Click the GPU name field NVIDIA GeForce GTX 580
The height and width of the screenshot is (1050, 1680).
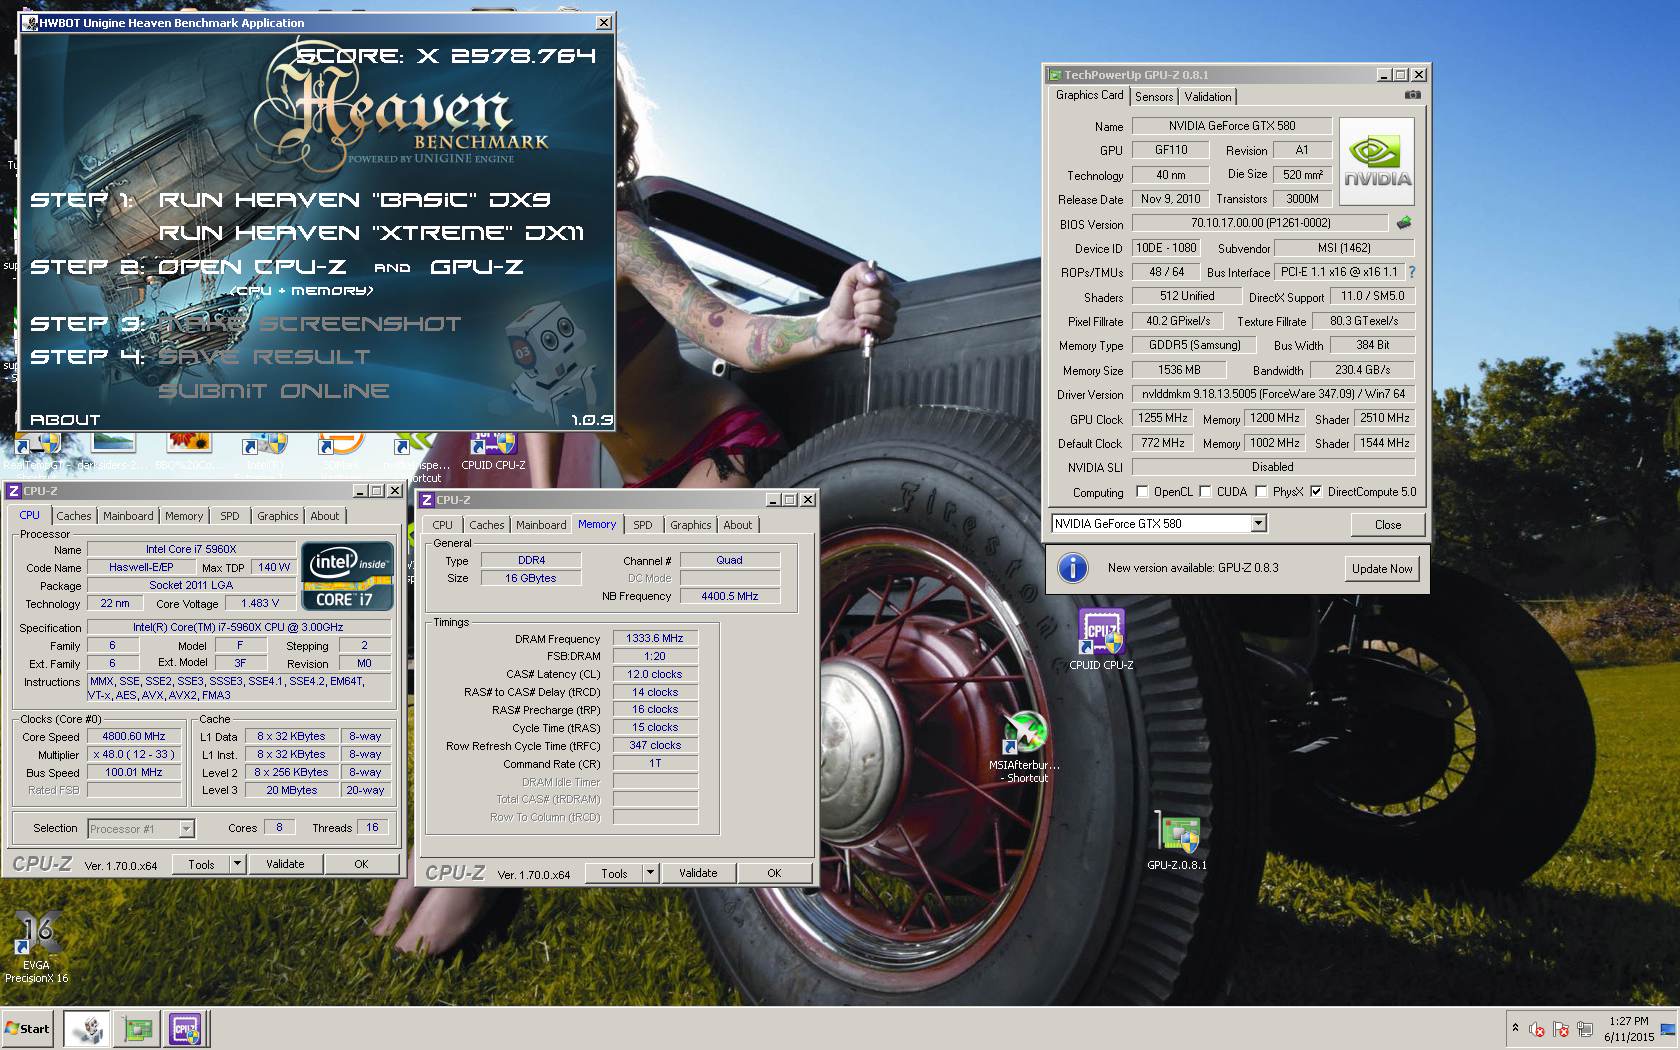coord(1232,126)
